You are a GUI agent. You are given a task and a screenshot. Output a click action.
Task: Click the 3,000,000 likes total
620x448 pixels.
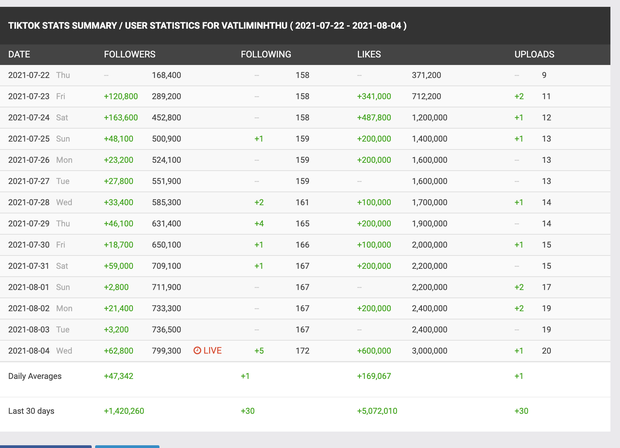(x=429, y=351)
